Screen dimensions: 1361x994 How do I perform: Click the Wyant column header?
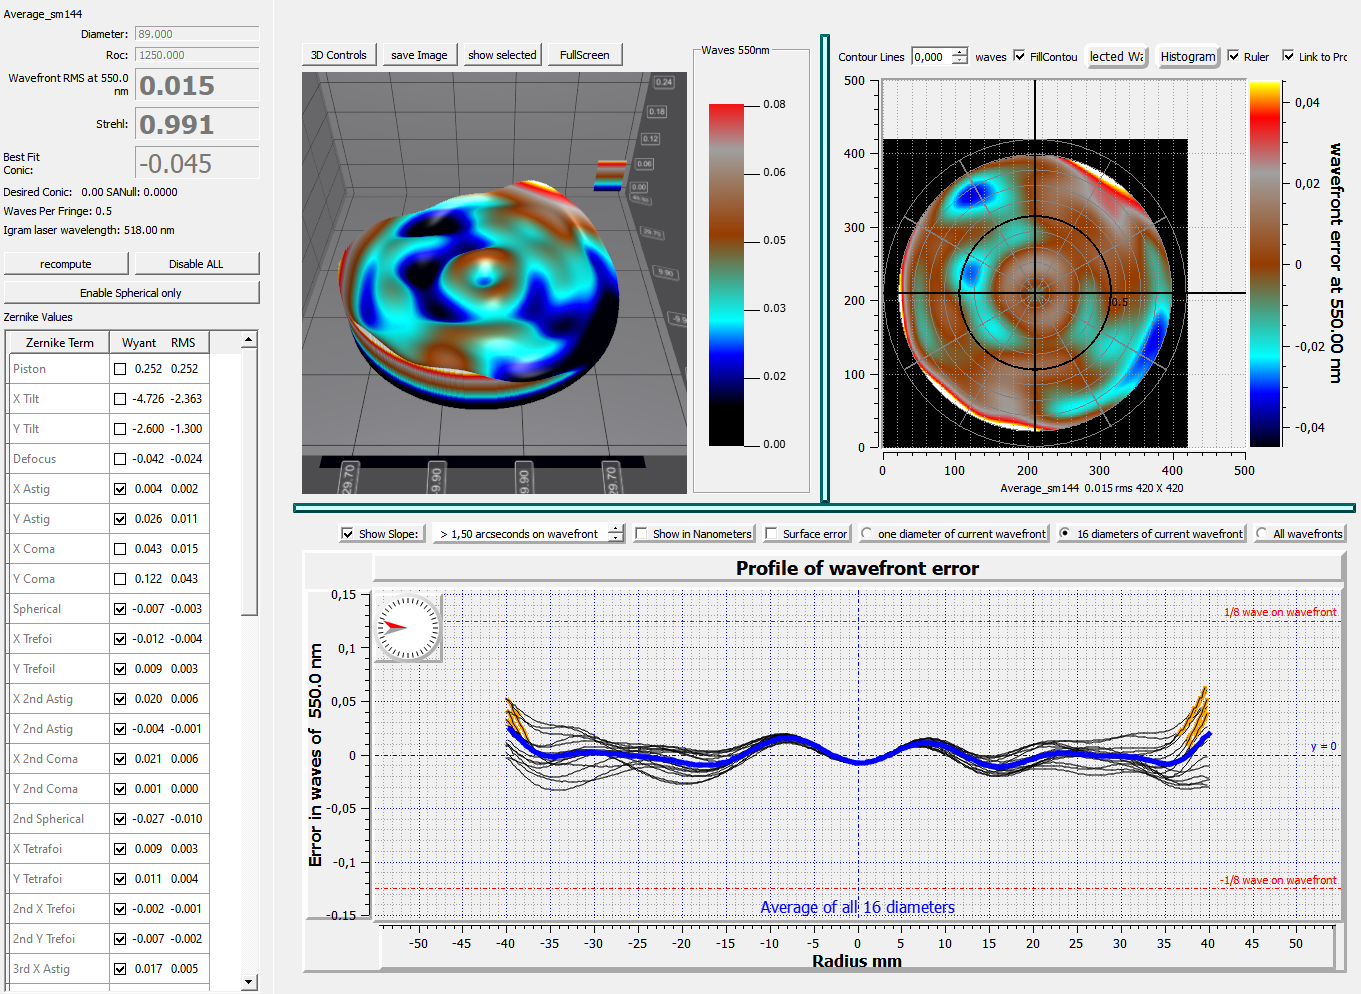[x=139, y=343]
